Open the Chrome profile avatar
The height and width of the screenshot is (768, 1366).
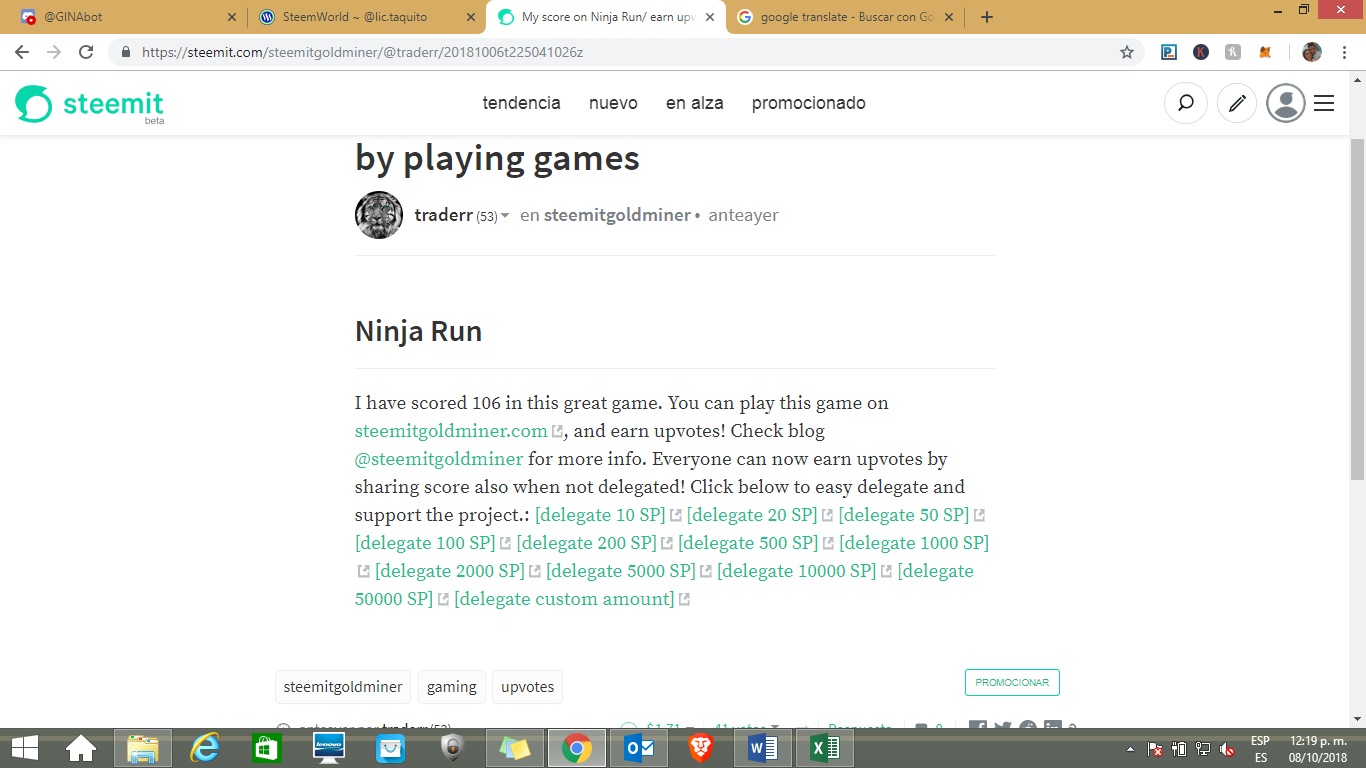(1312, 52)
